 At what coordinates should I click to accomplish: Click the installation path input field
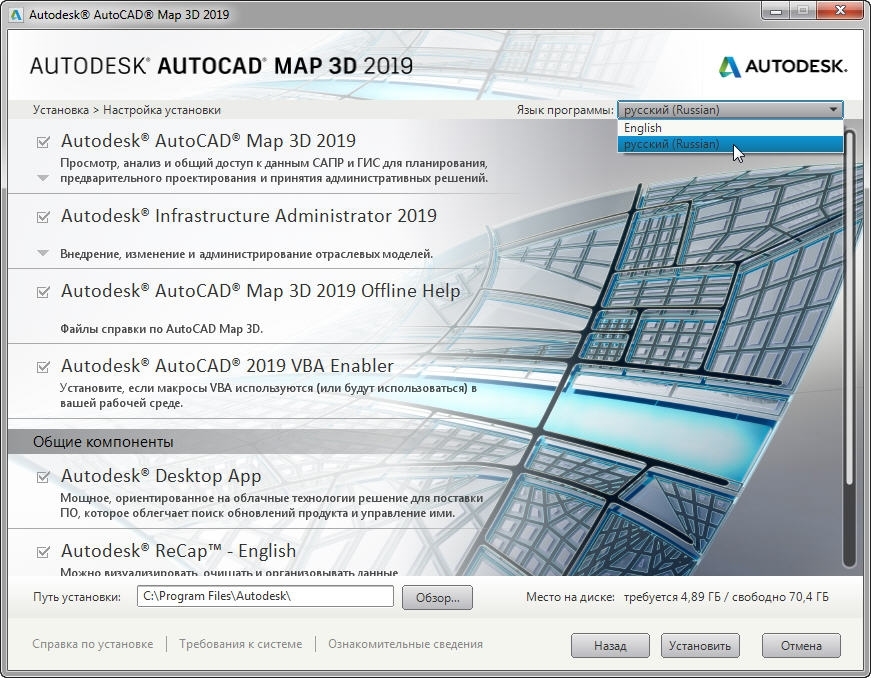coord(265,596)
